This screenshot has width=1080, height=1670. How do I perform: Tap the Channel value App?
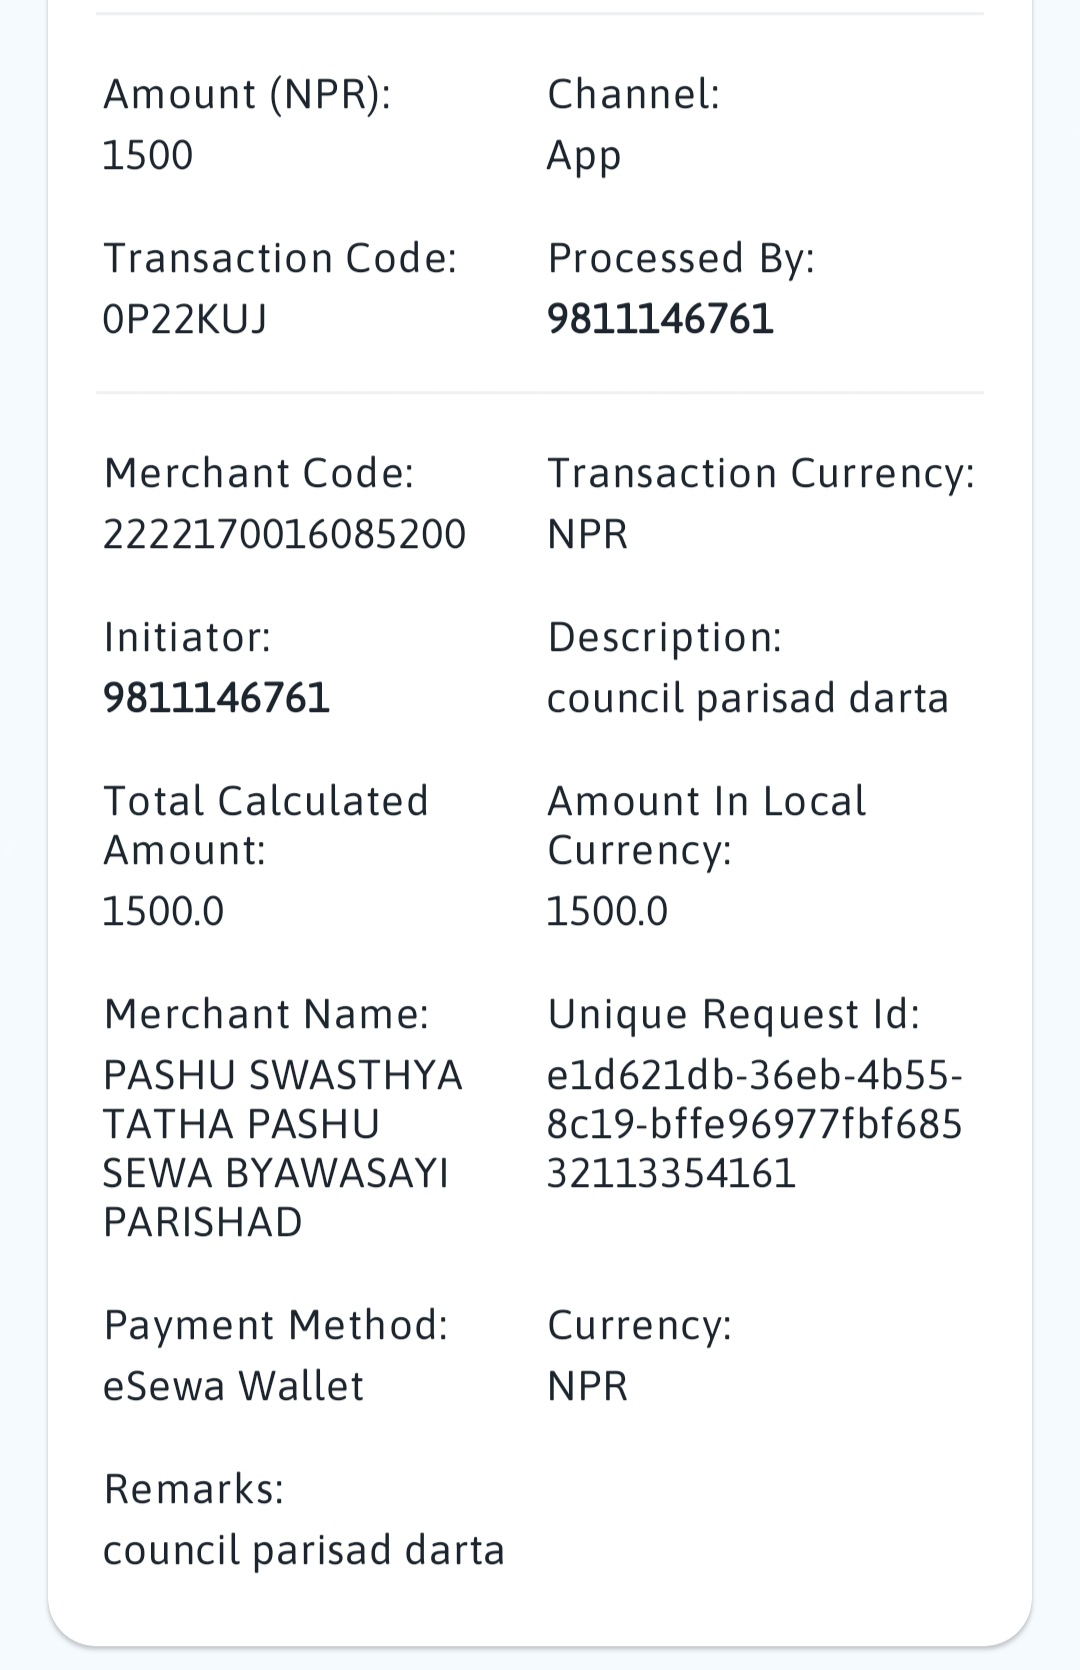point(584,157)
